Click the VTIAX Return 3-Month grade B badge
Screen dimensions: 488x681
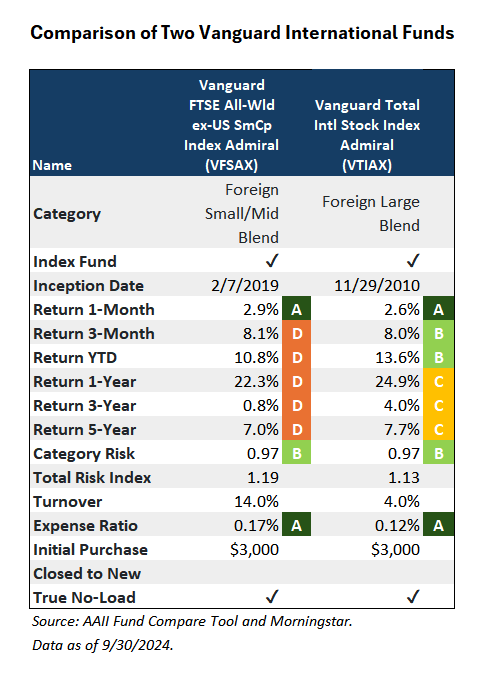tap(439, 333)
